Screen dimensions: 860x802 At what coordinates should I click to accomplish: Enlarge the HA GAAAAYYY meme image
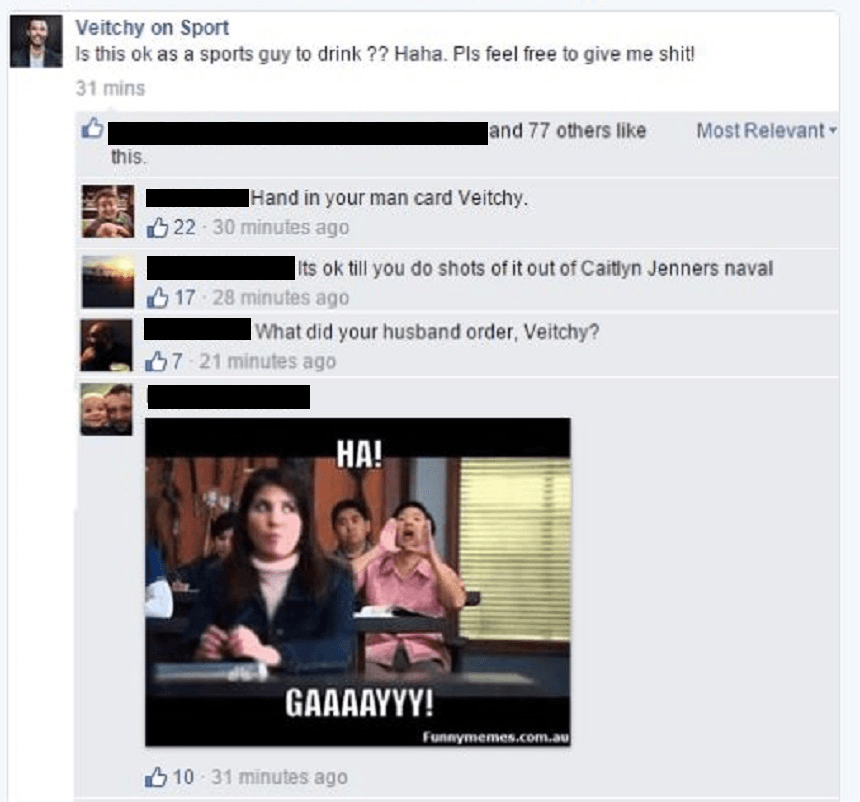pos(358,582)
